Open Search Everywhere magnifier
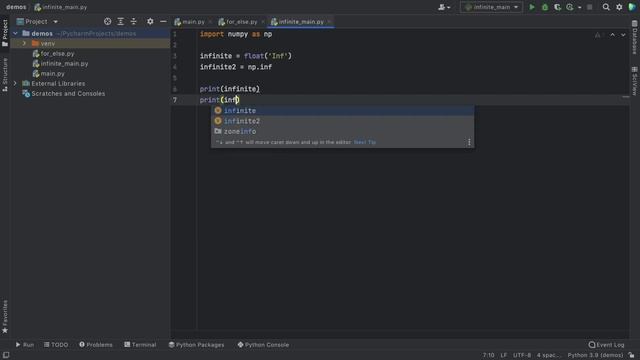Image resolution: width=640 pixels, height=360 pixels. 606,7
